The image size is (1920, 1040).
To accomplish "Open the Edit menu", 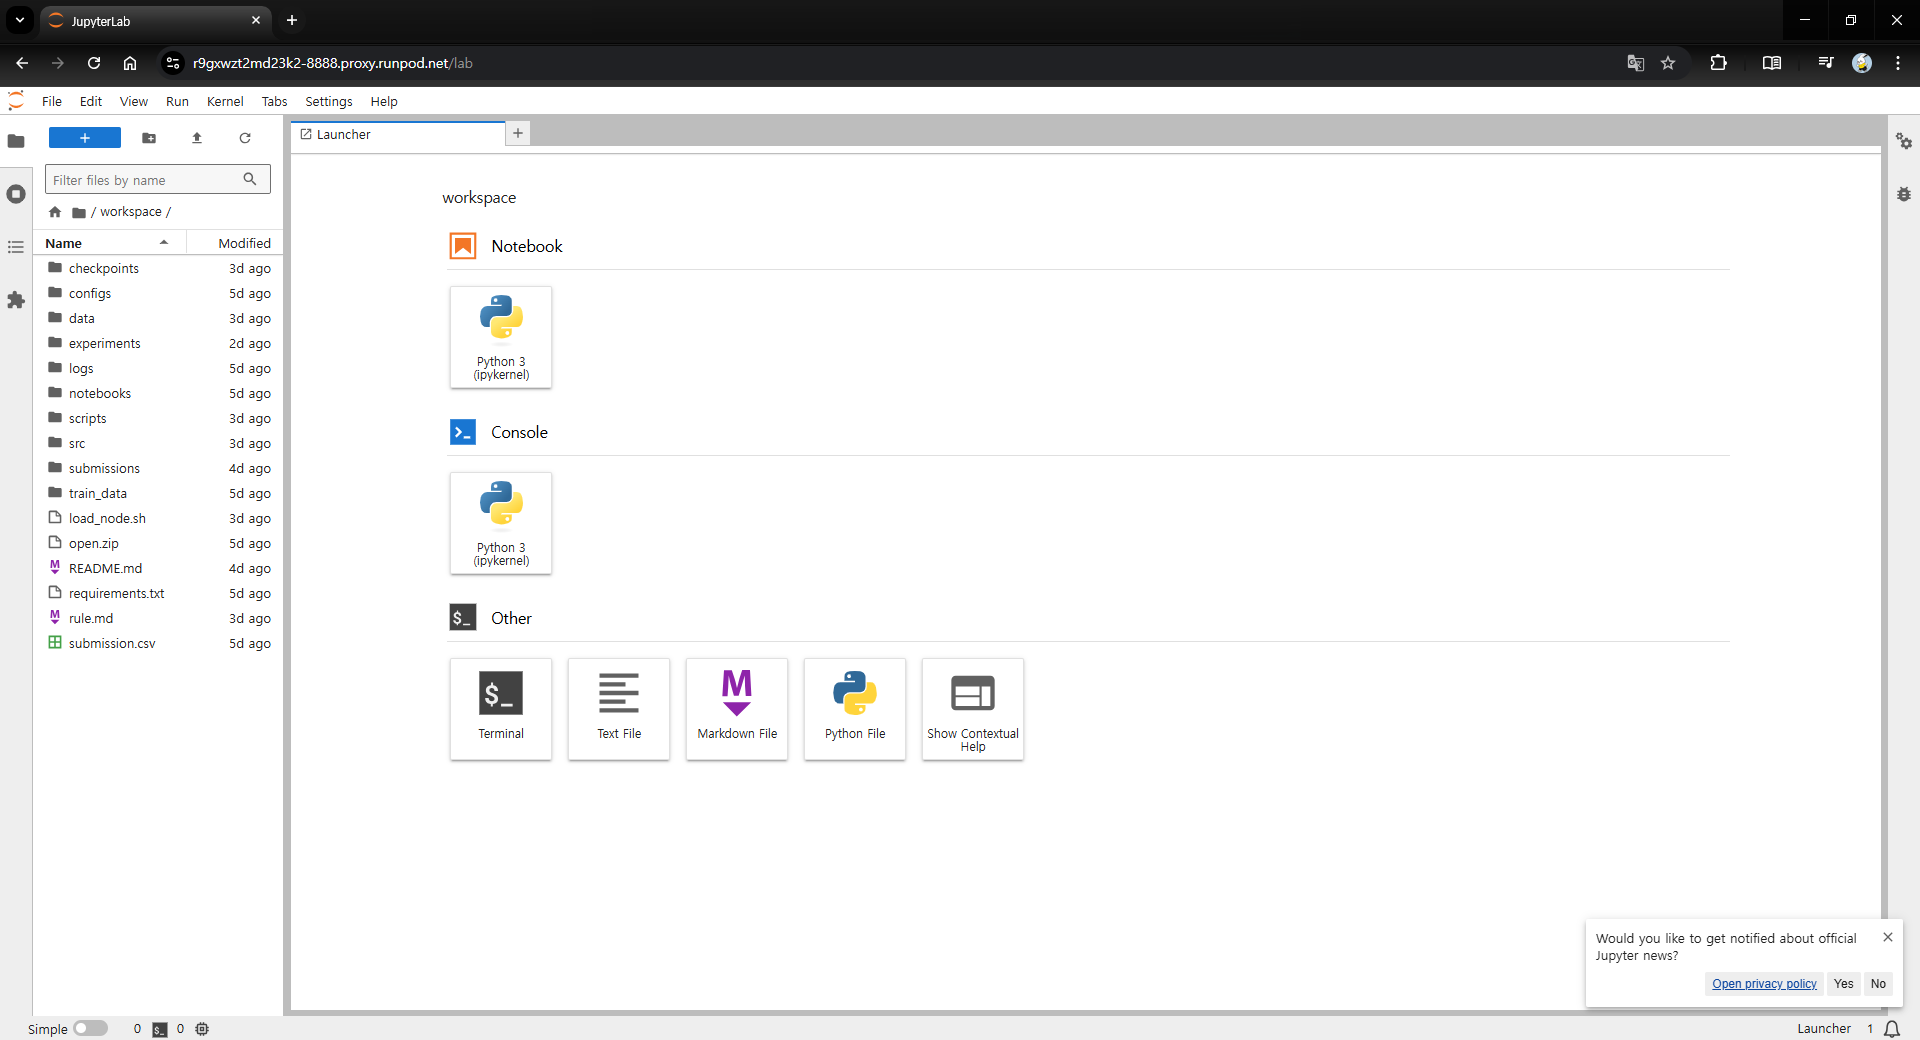I will tap(91, 101).
